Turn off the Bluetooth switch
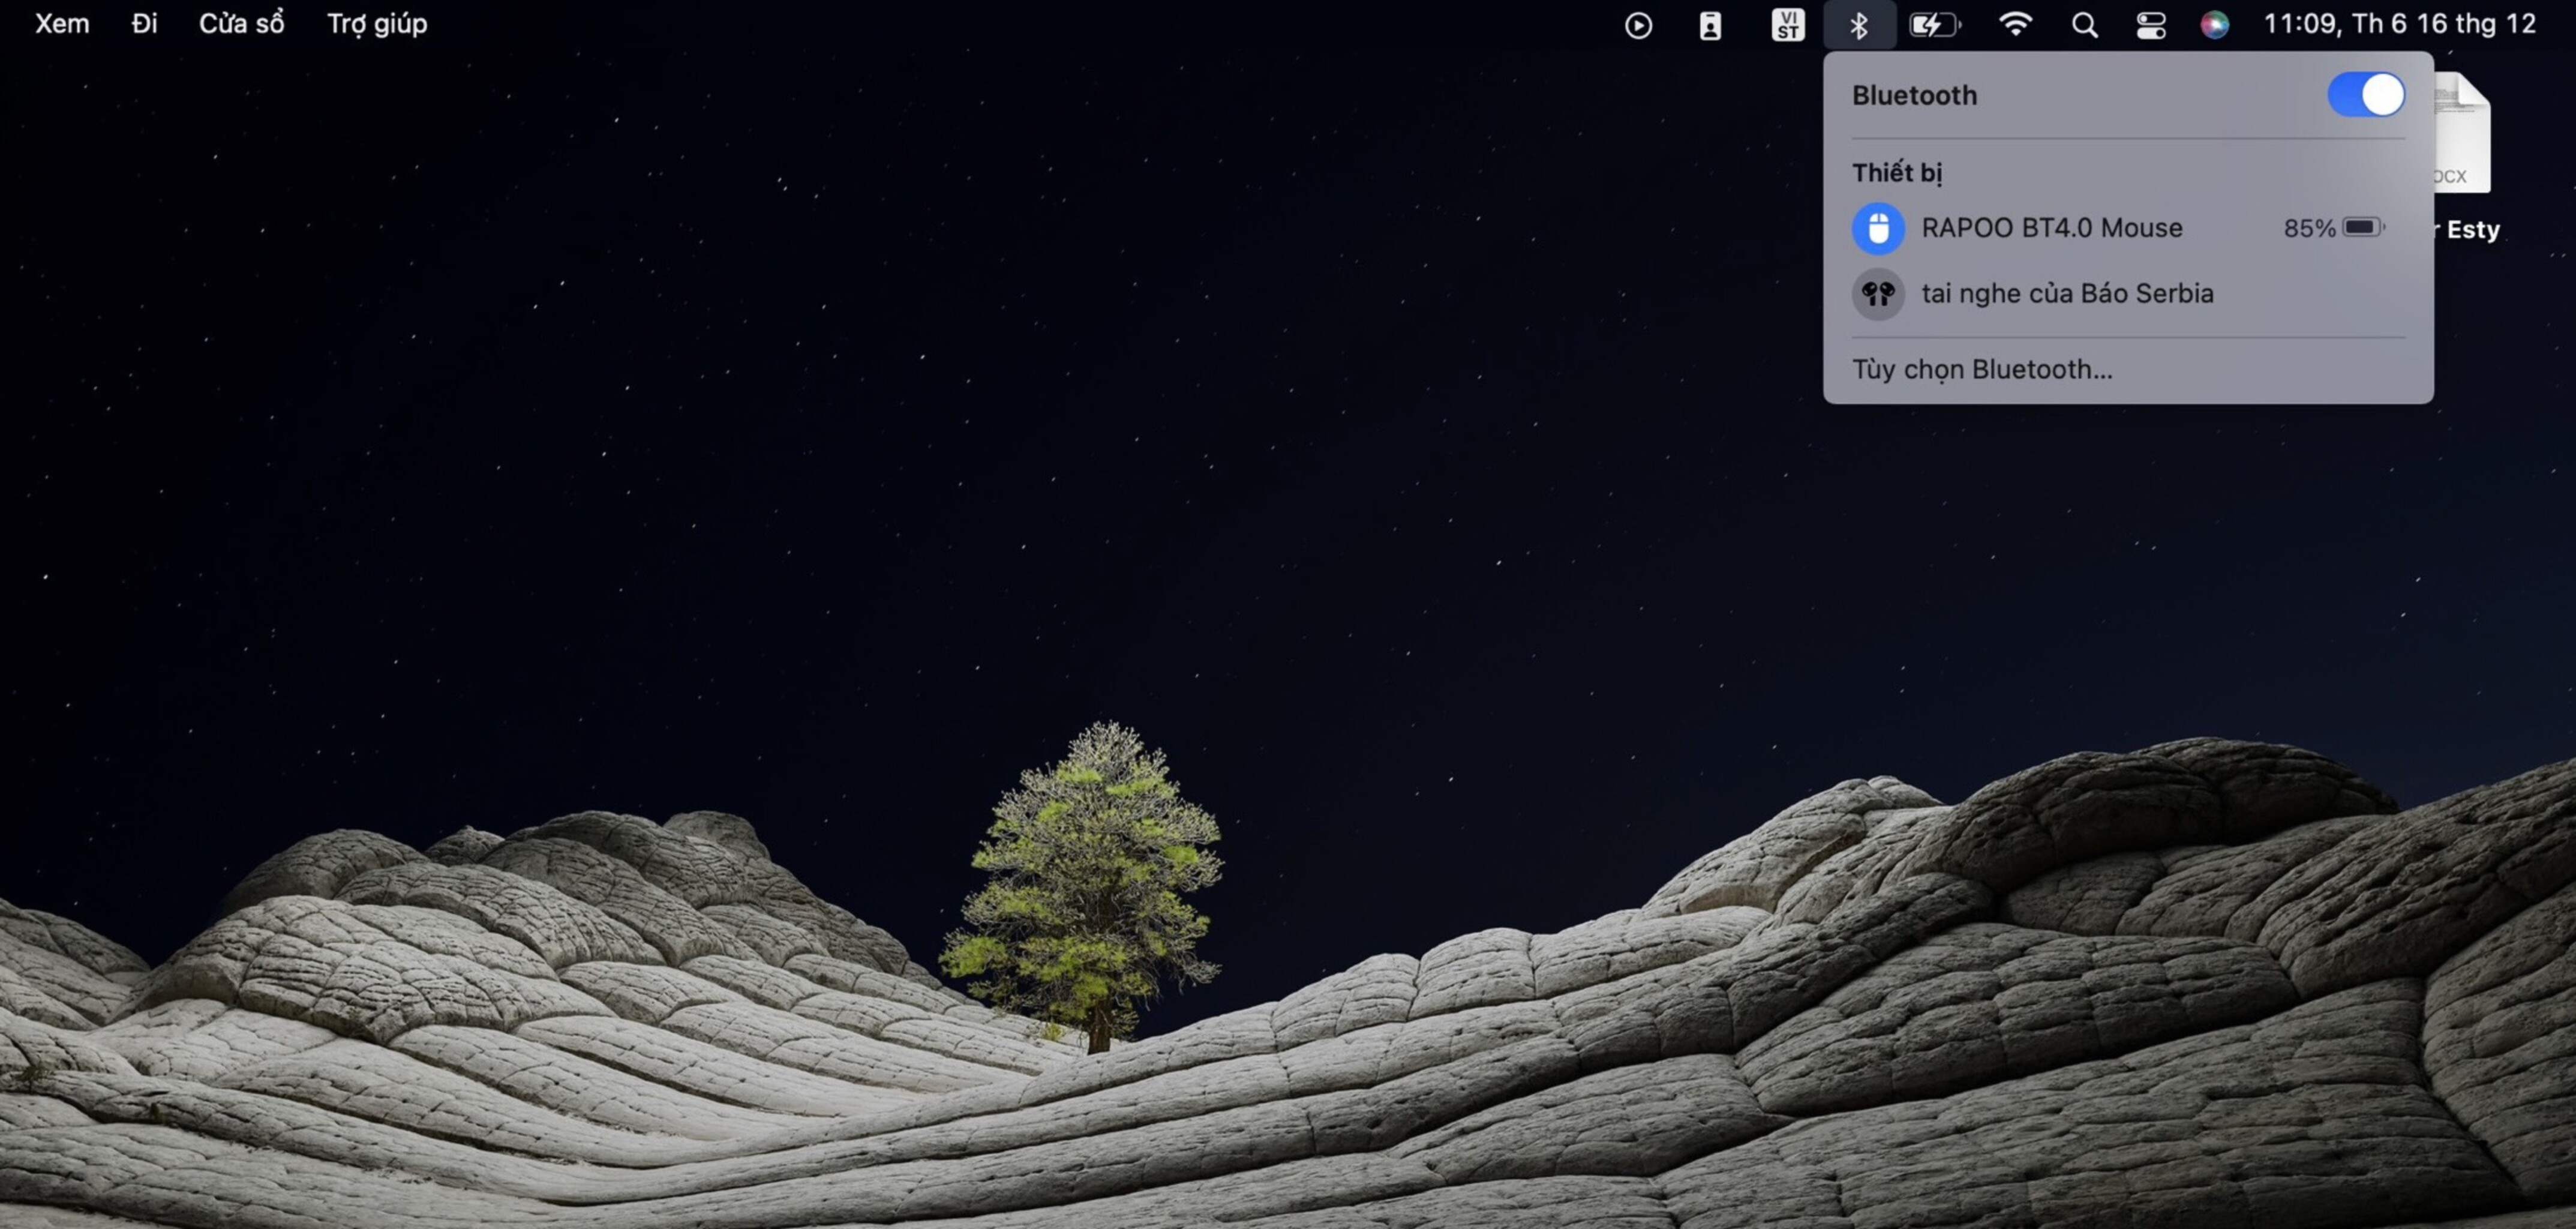This screenshot has width=2576, height=1229. click(2365, 95)
